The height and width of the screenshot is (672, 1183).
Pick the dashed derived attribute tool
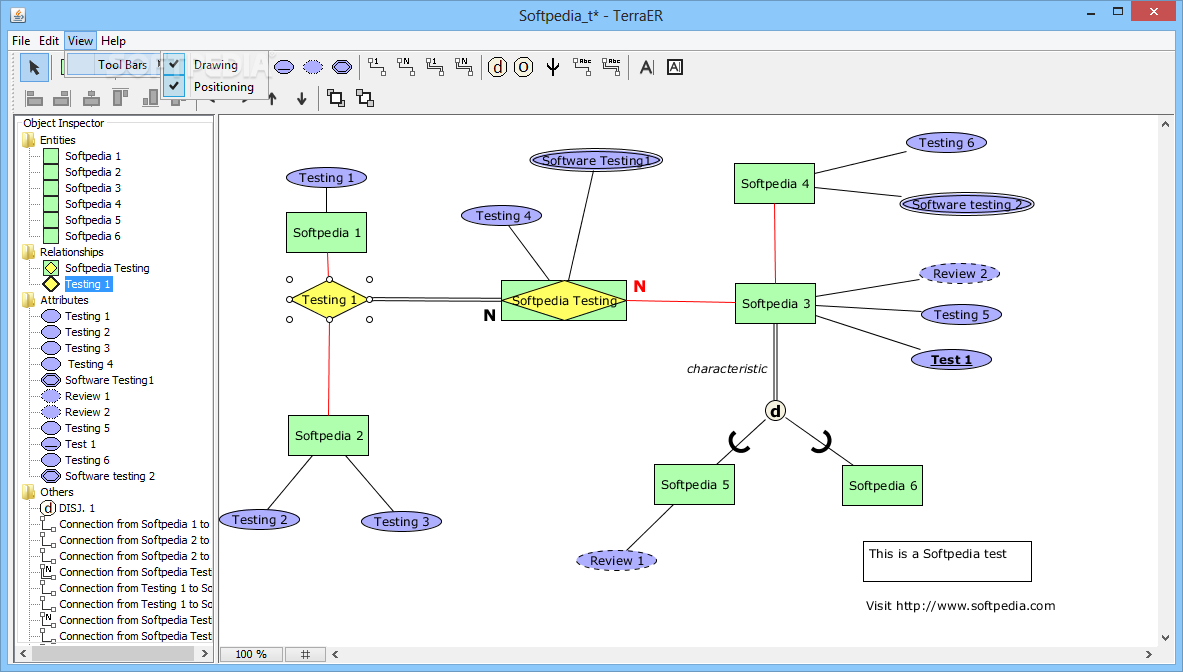[312, 68]
